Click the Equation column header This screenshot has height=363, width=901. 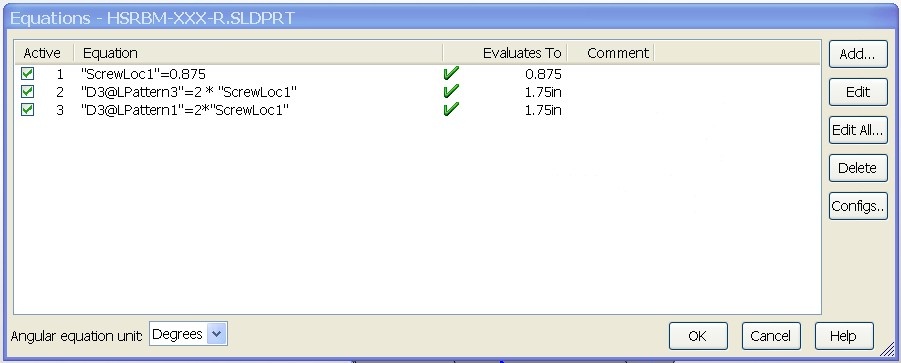pyautogui.click(x=258, y=53)
